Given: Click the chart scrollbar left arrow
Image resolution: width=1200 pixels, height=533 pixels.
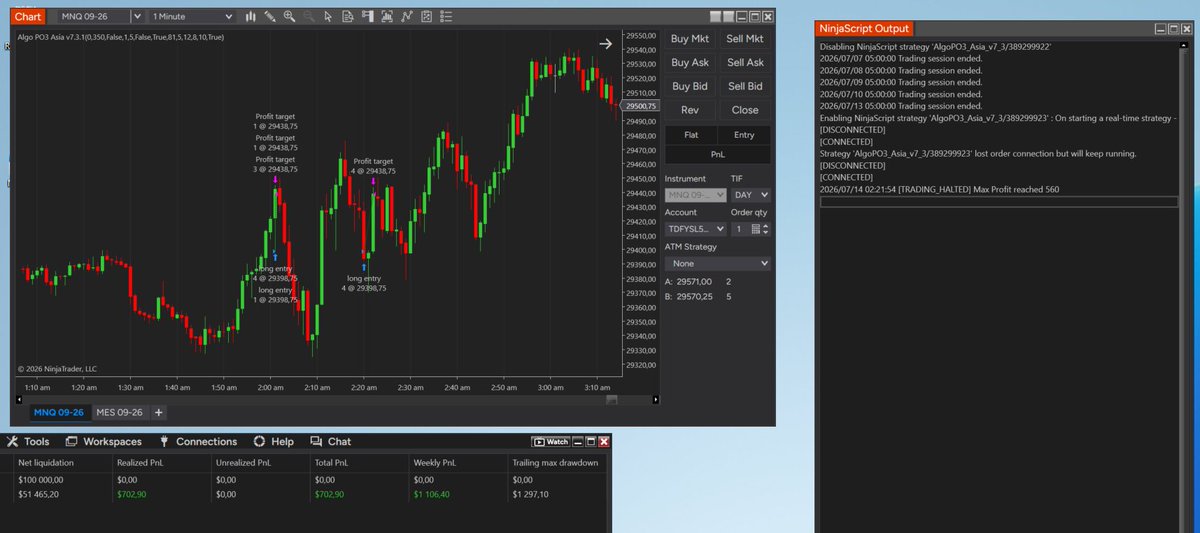Looking at the screenshot, I should pos(19,400).
